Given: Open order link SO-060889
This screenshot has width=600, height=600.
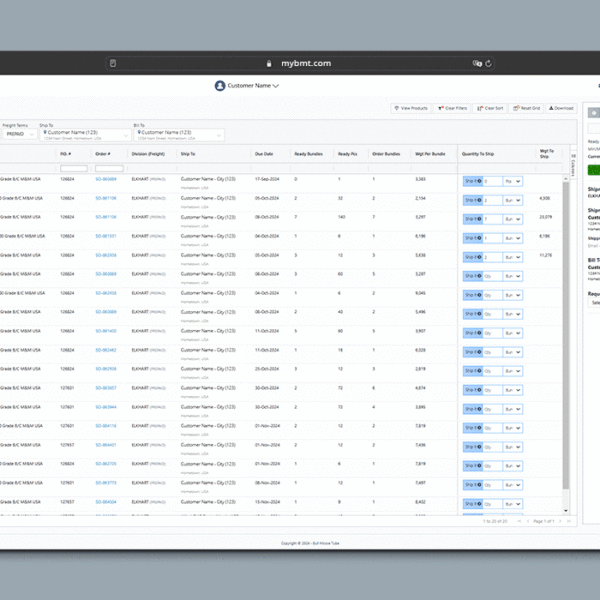Looking at the screenshot, I should (106, 179).
